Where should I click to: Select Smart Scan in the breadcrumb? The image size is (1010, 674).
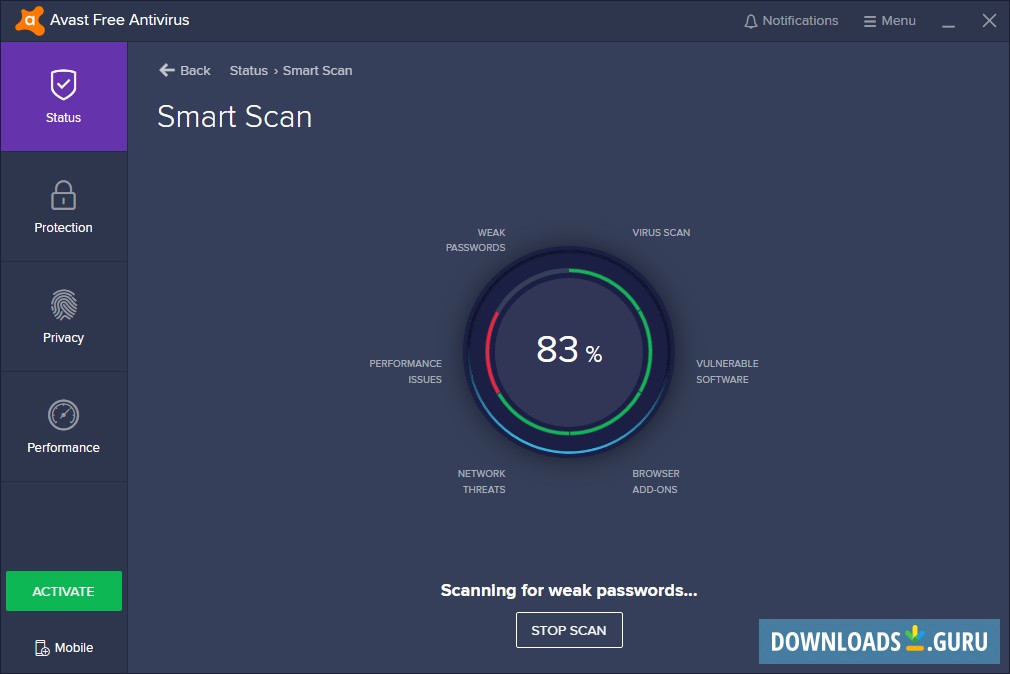[x=318, y=70]
